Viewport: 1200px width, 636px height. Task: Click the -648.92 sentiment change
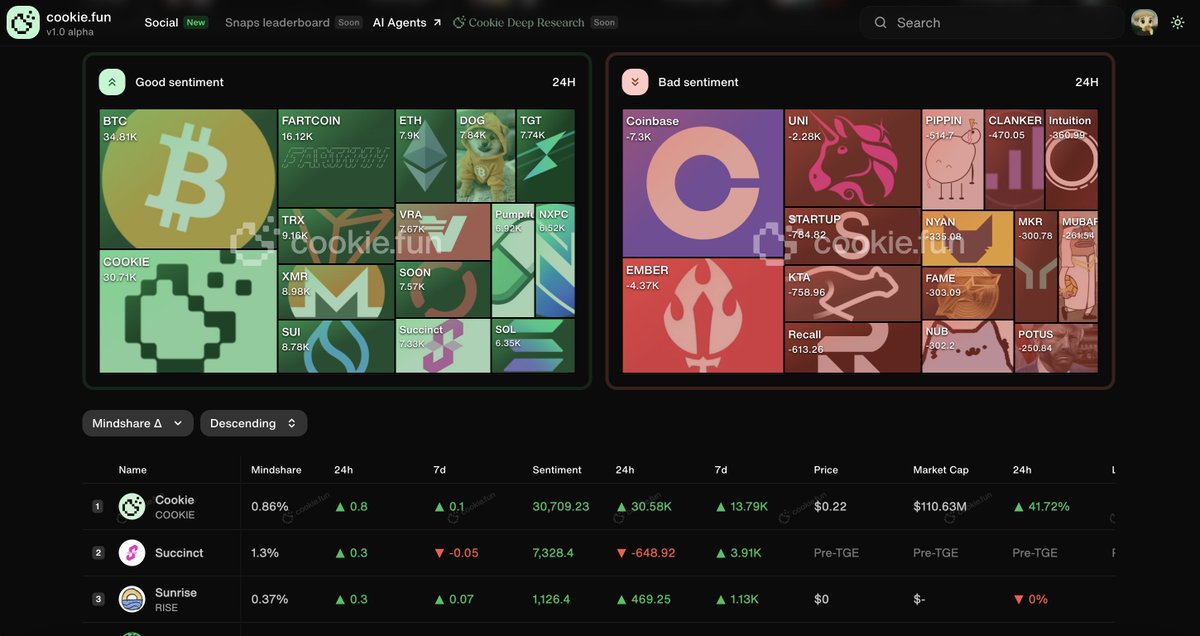click(x=645, y=553)
